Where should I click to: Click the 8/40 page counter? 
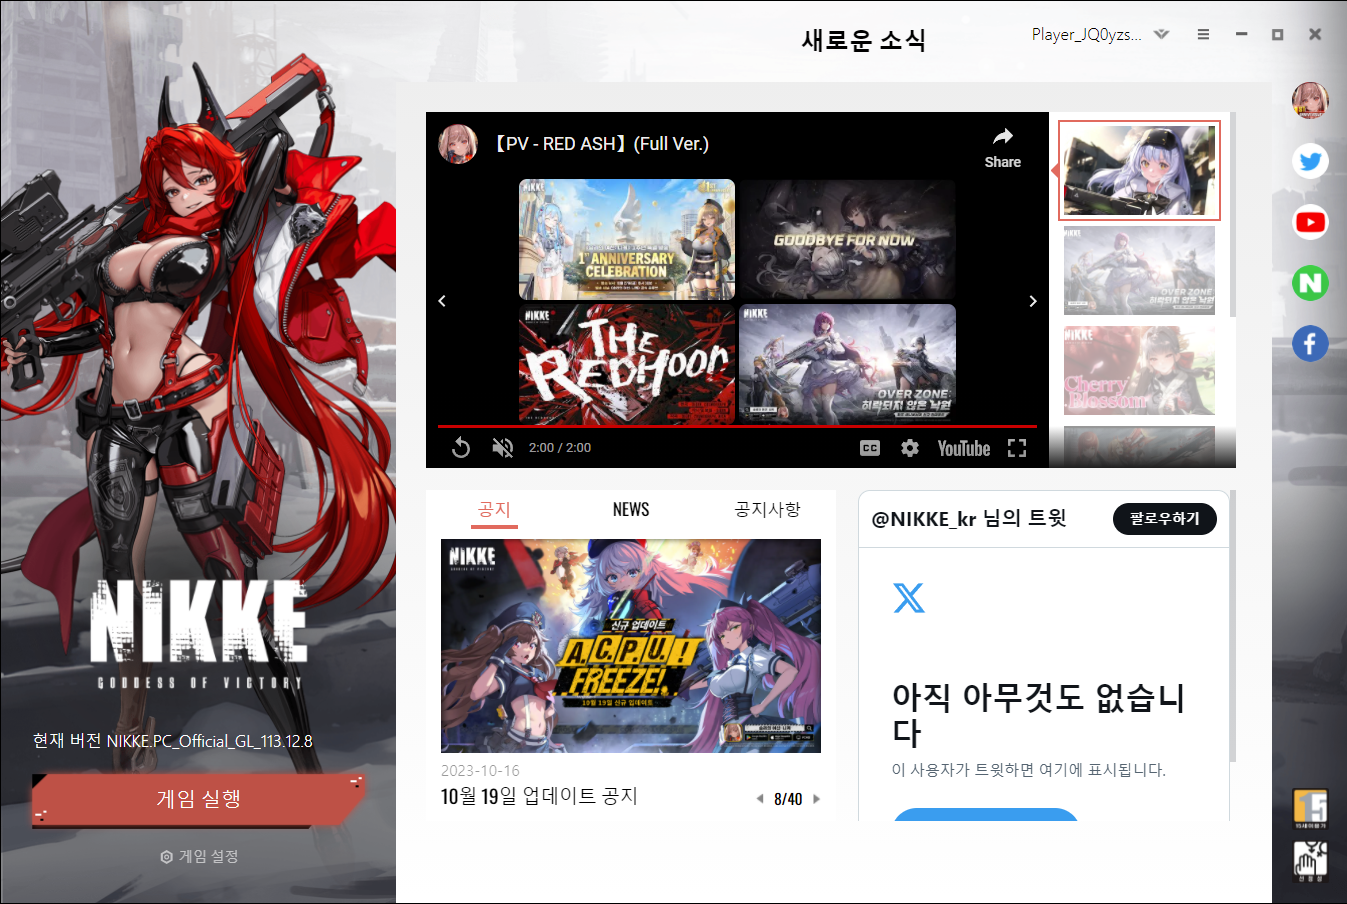[788, 799]
